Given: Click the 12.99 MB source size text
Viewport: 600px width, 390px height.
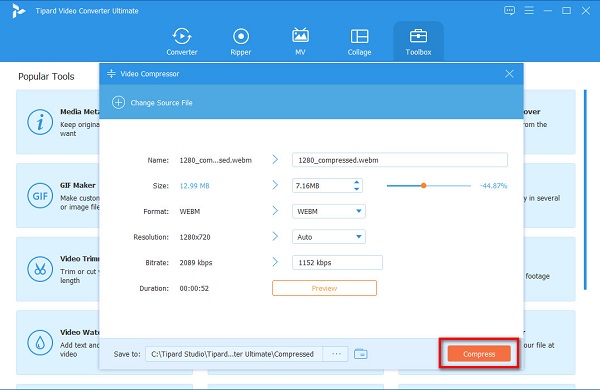Looking at the screenshot, I should point(194,186).
